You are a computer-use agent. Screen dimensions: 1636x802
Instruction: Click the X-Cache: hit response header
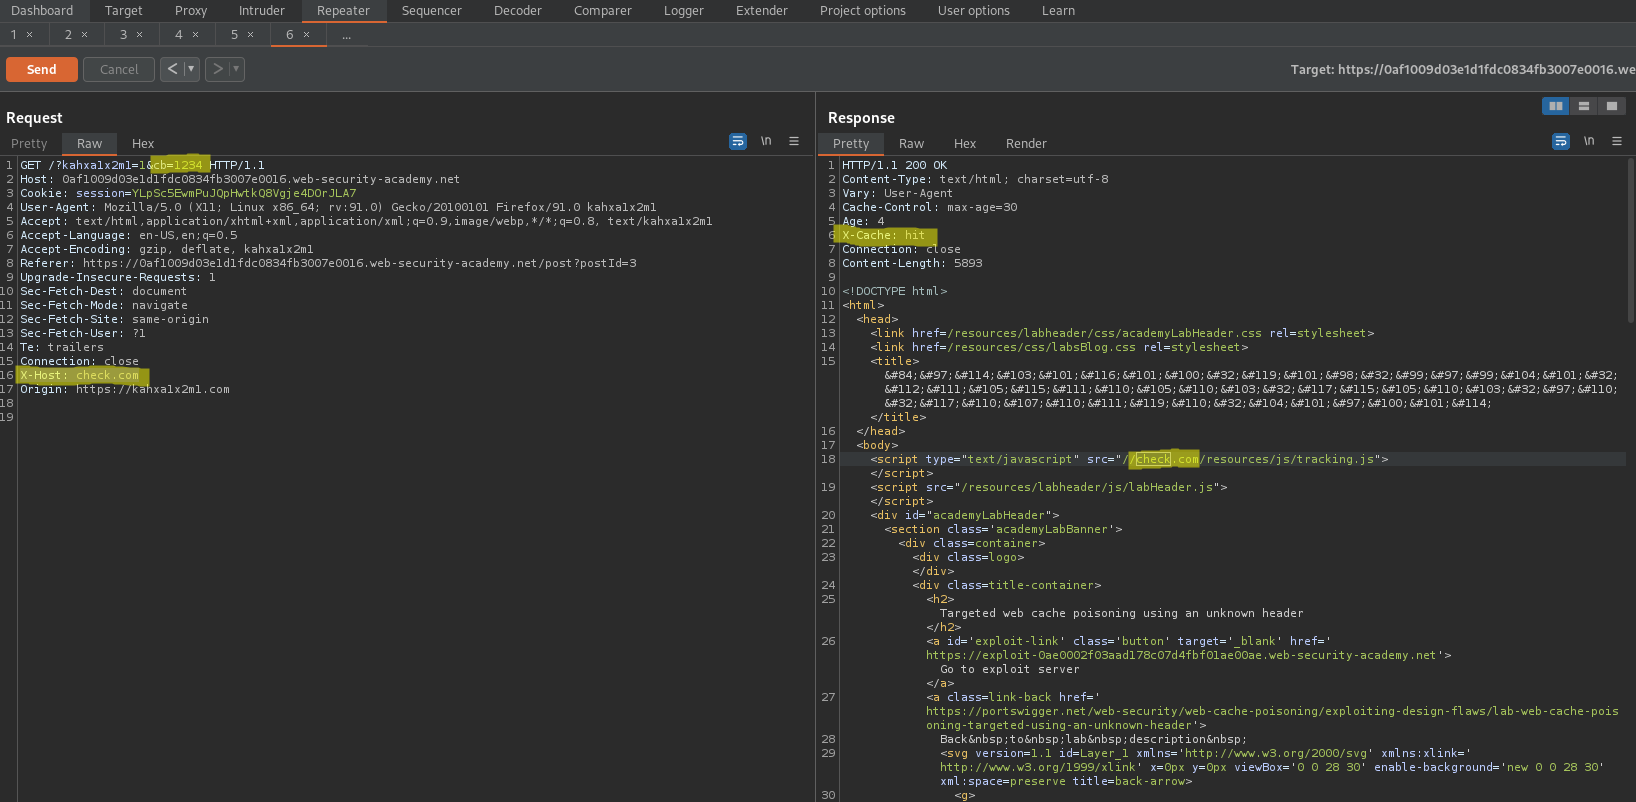pos(884,236)
